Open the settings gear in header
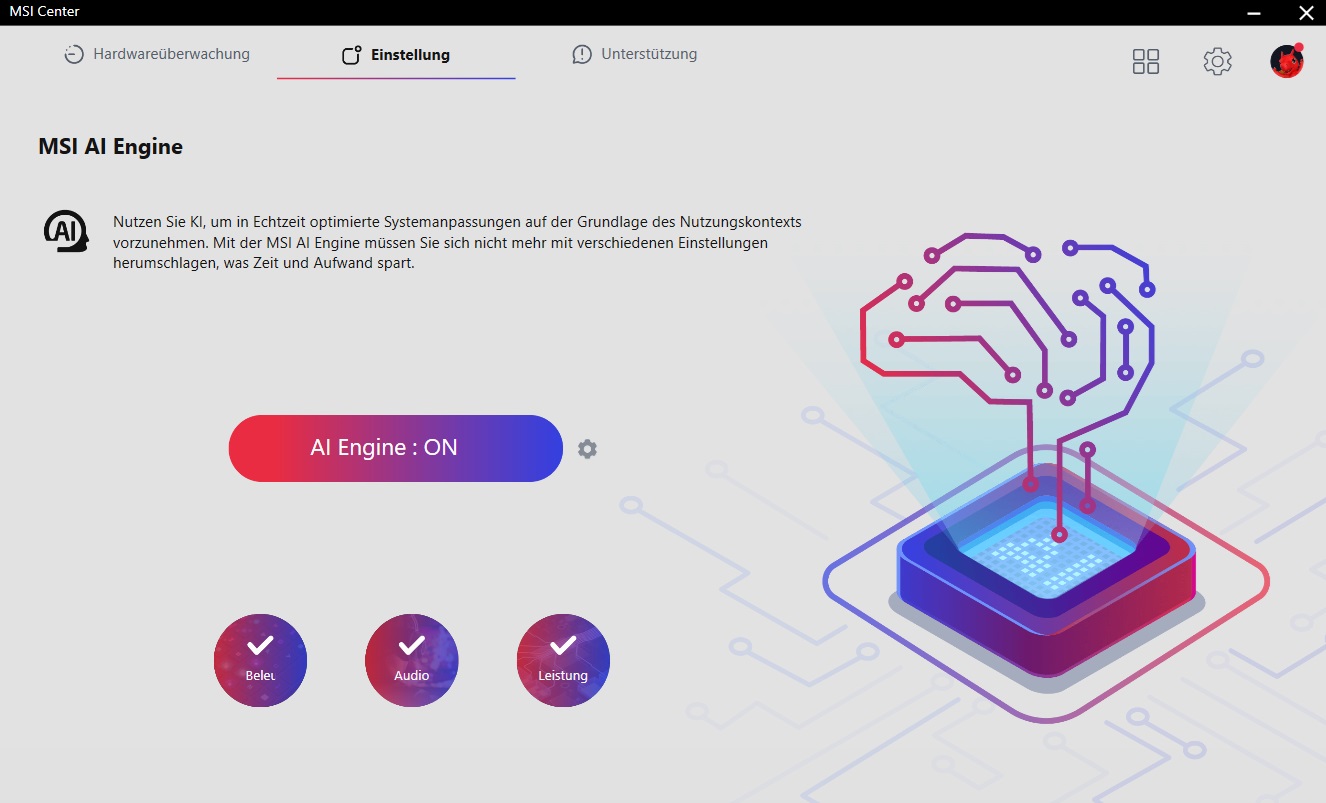This screenshot has width=1326, height=803. tap(1217, 62)
